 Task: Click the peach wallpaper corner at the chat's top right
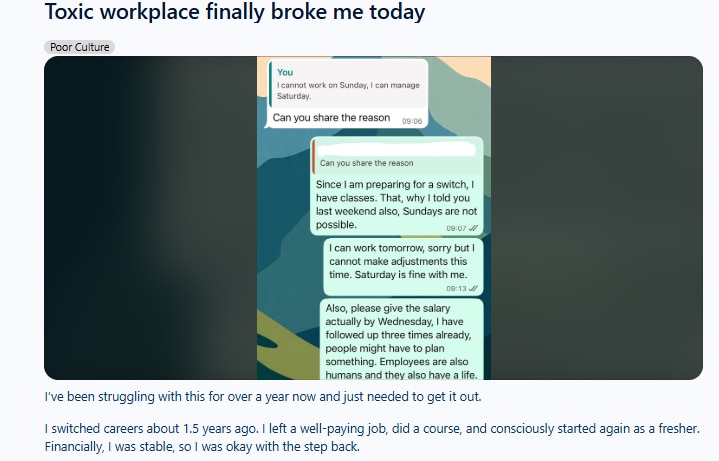pos(475,68)
